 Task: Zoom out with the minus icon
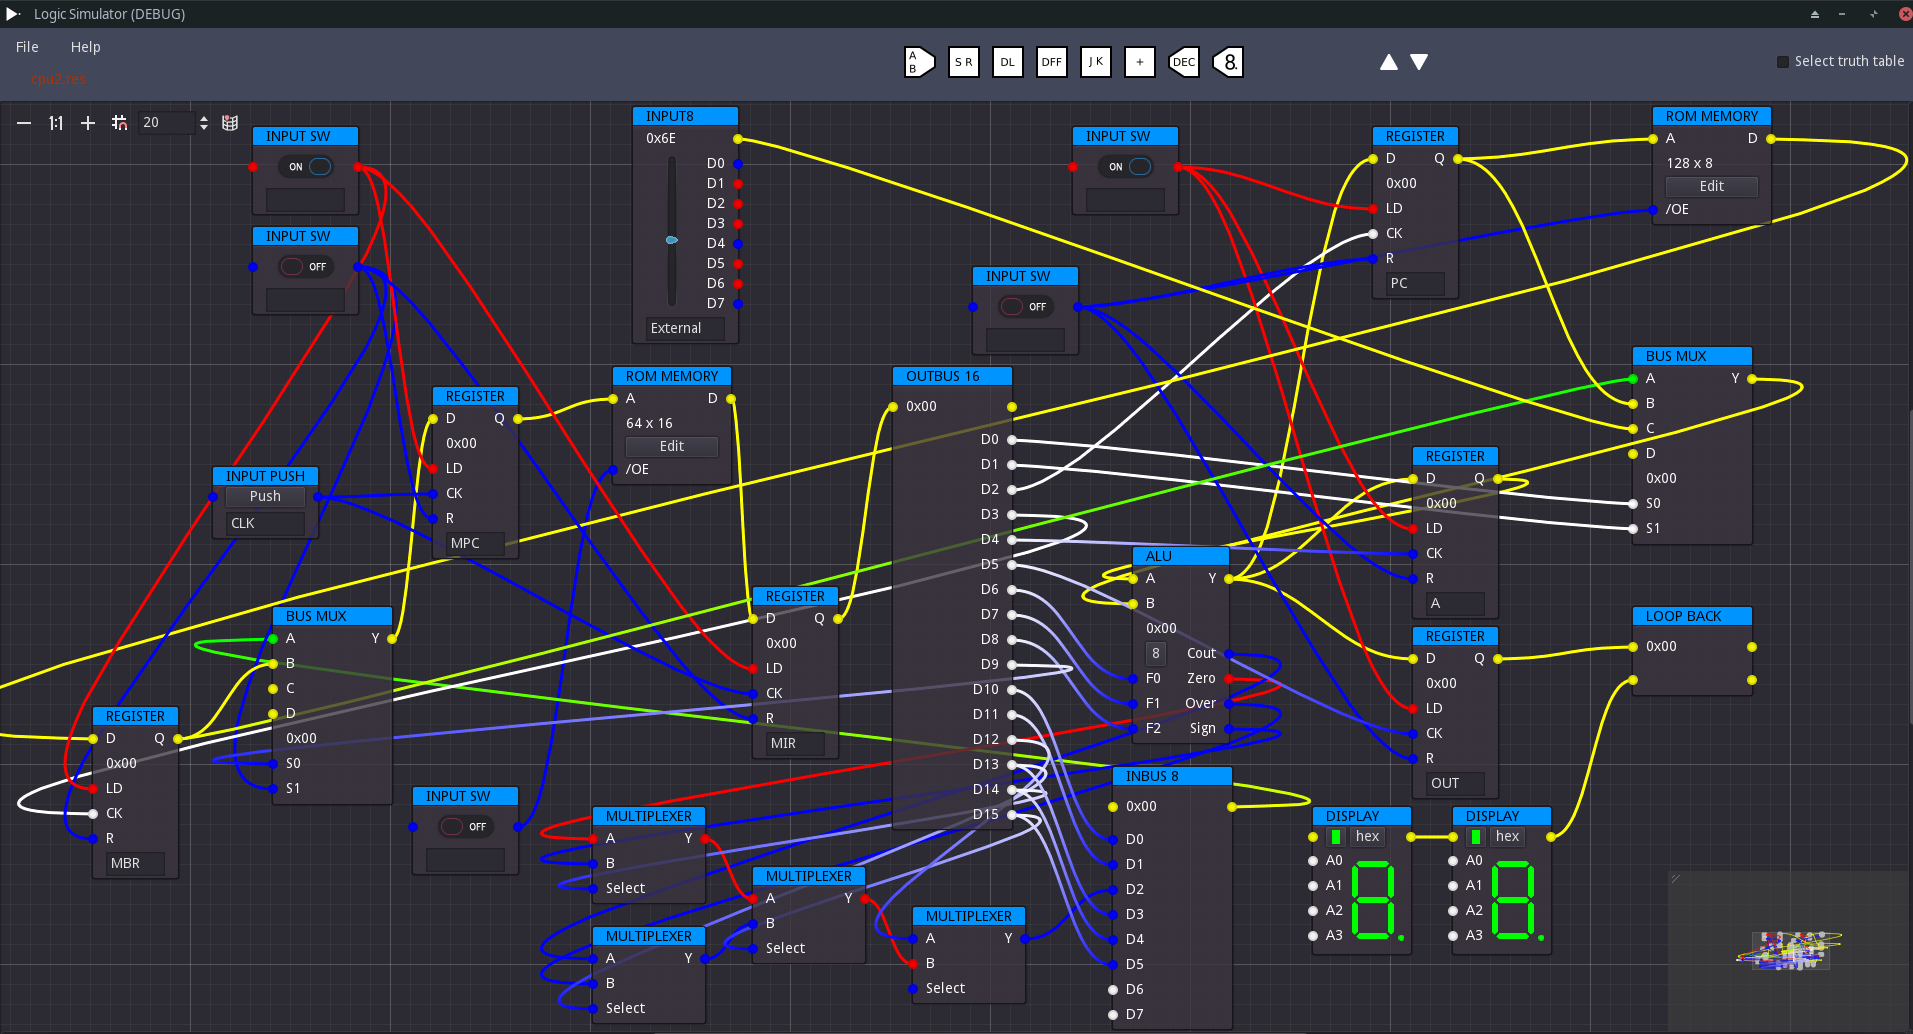(x=24, y=123)
